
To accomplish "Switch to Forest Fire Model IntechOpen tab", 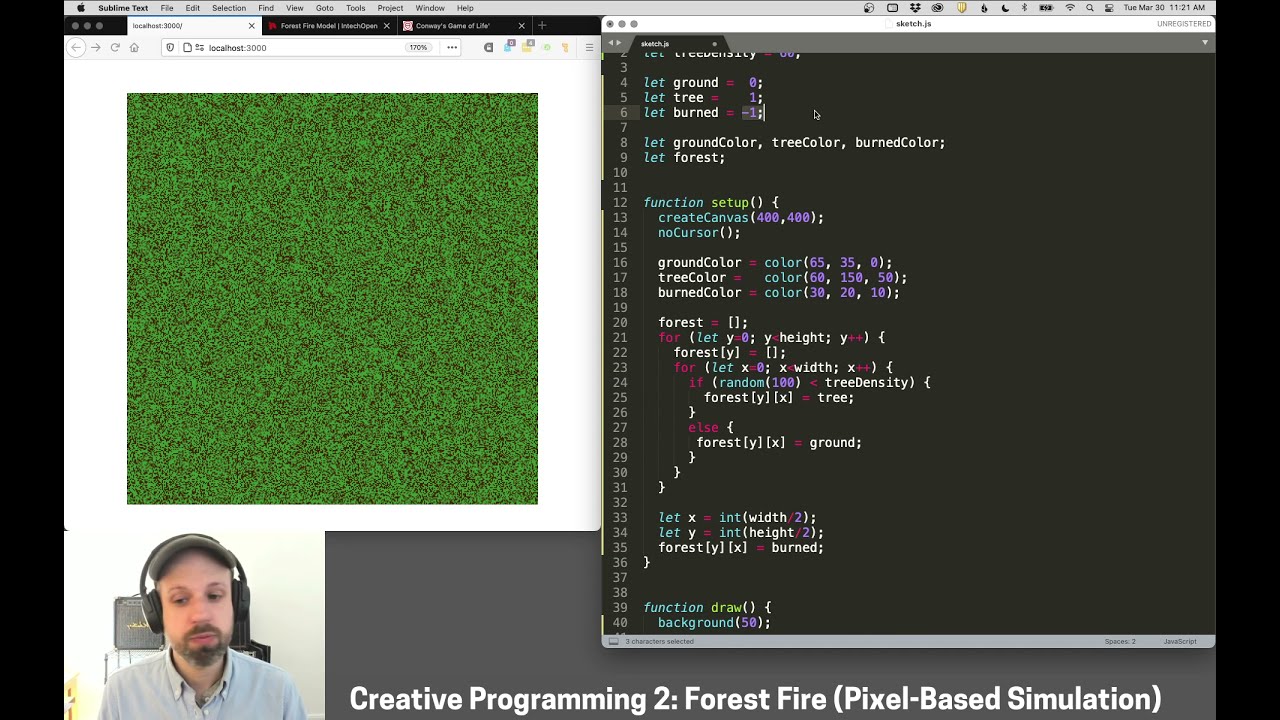I will pos(329,25).
